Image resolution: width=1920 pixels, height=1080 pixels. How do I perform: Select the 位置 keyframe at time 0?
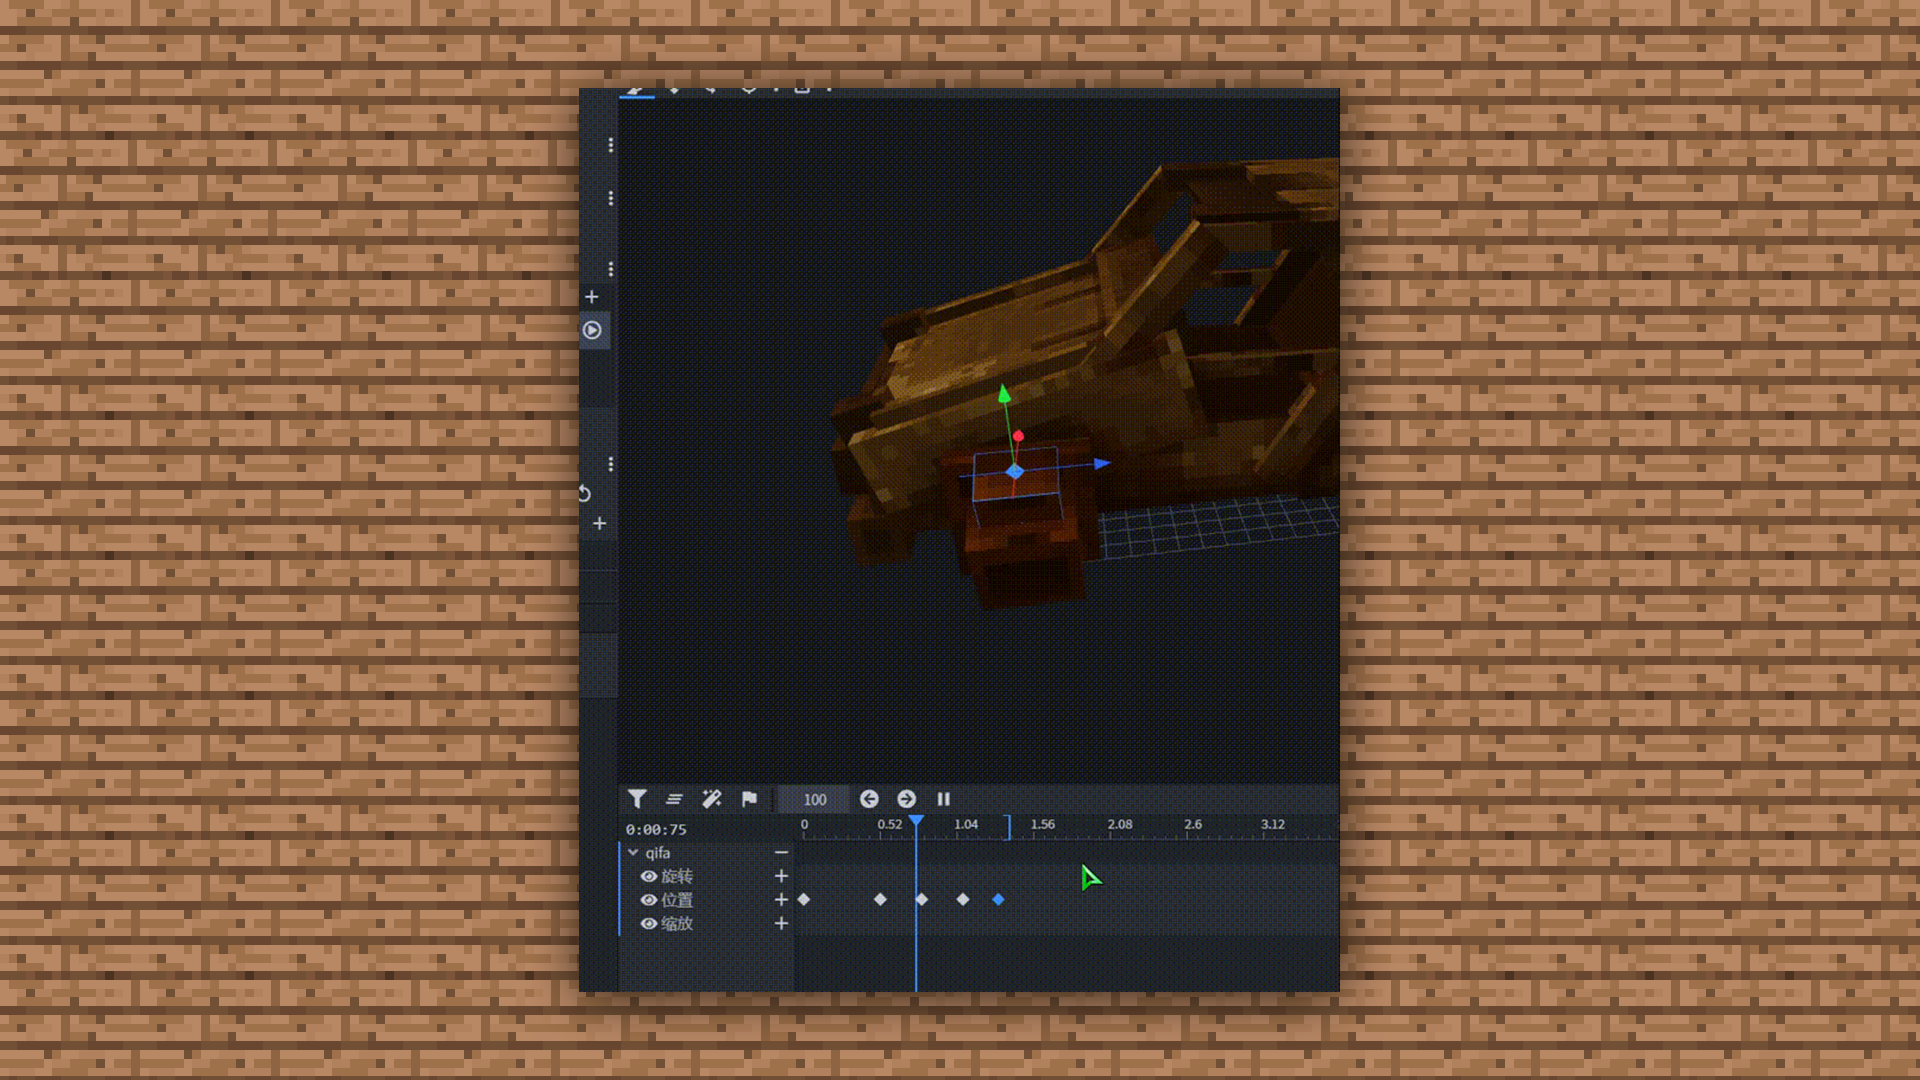(x=804, y=900)
